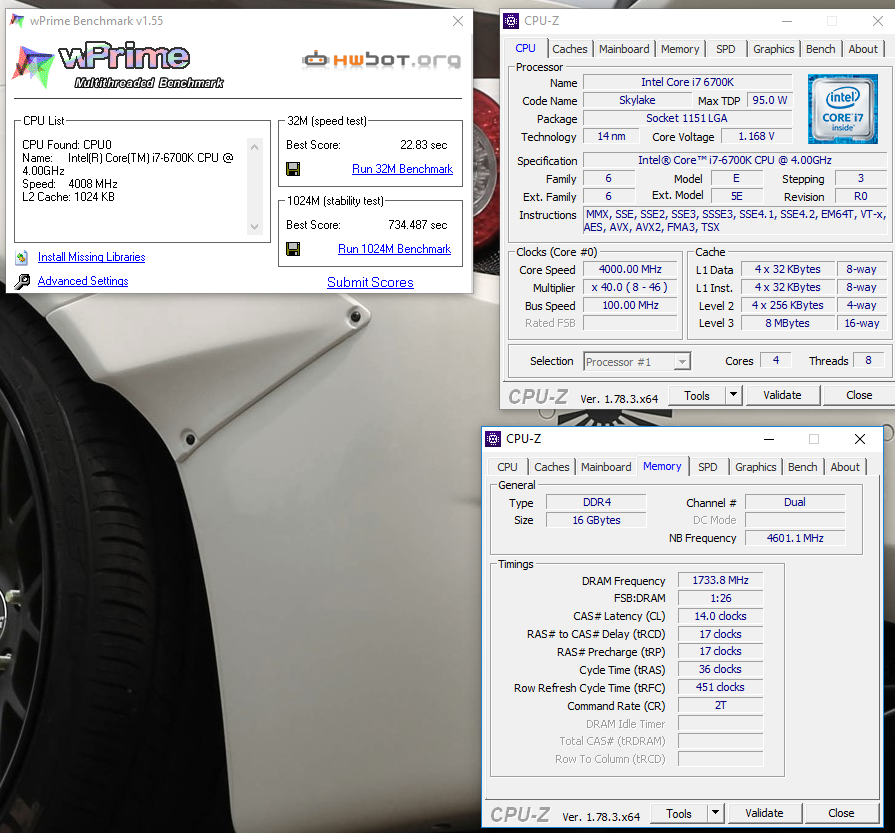Open Bench tab in upper CPU-Z window
The height and width of the screenshot is (833, 895).
[x=820, y=49]
